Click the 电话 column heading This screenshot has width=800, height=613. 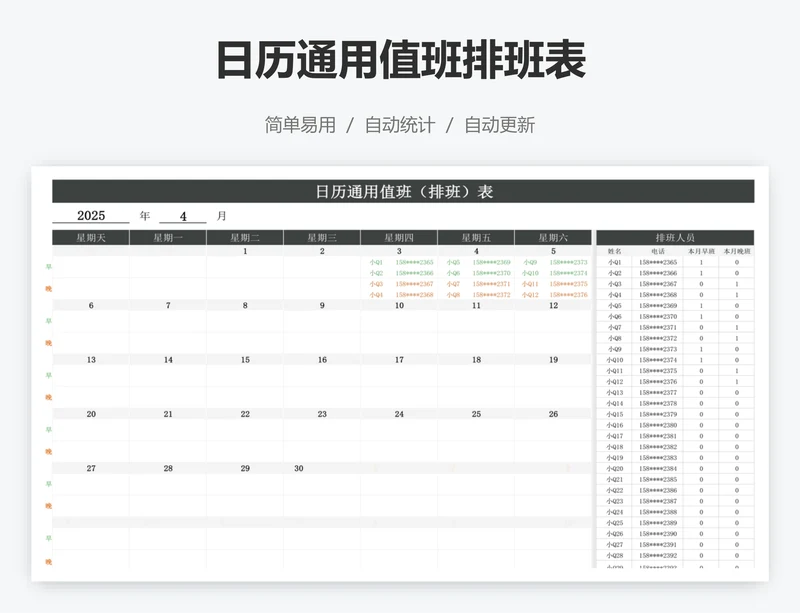[x=658, y=251]
